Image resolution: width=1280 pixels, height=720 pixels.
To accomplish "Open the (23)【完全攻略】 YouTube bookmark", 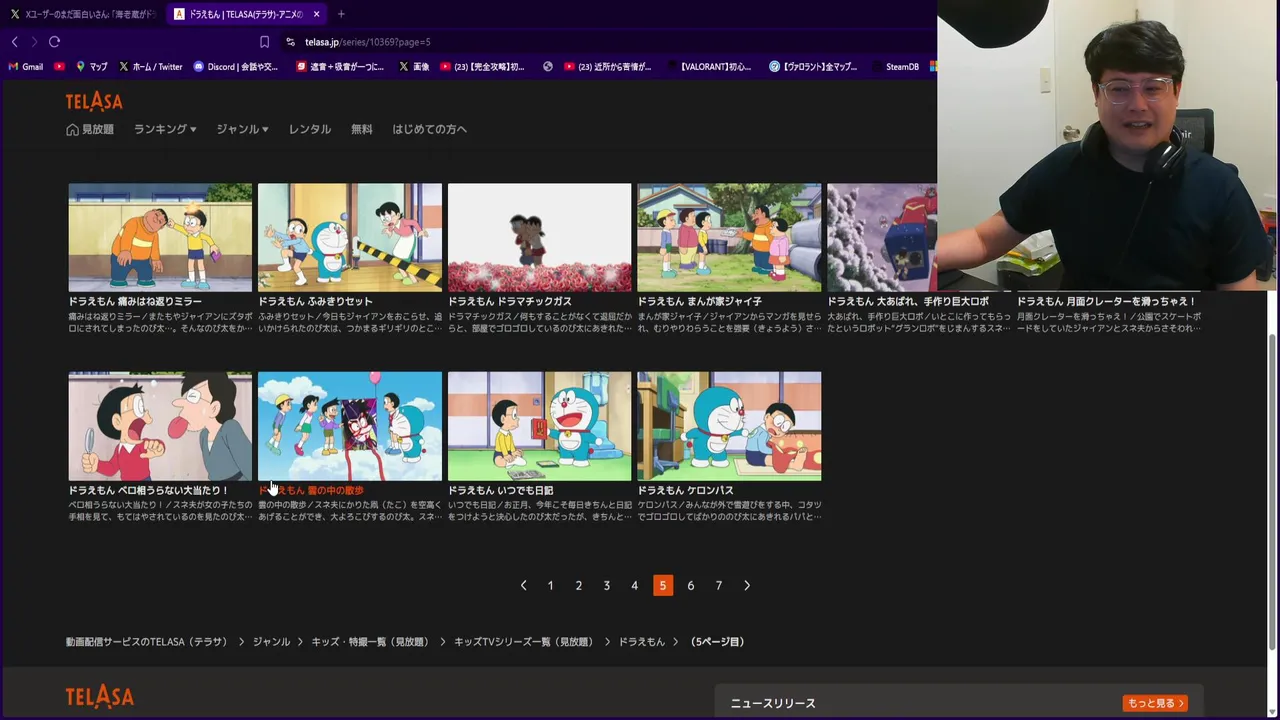I will click(482, 67).
